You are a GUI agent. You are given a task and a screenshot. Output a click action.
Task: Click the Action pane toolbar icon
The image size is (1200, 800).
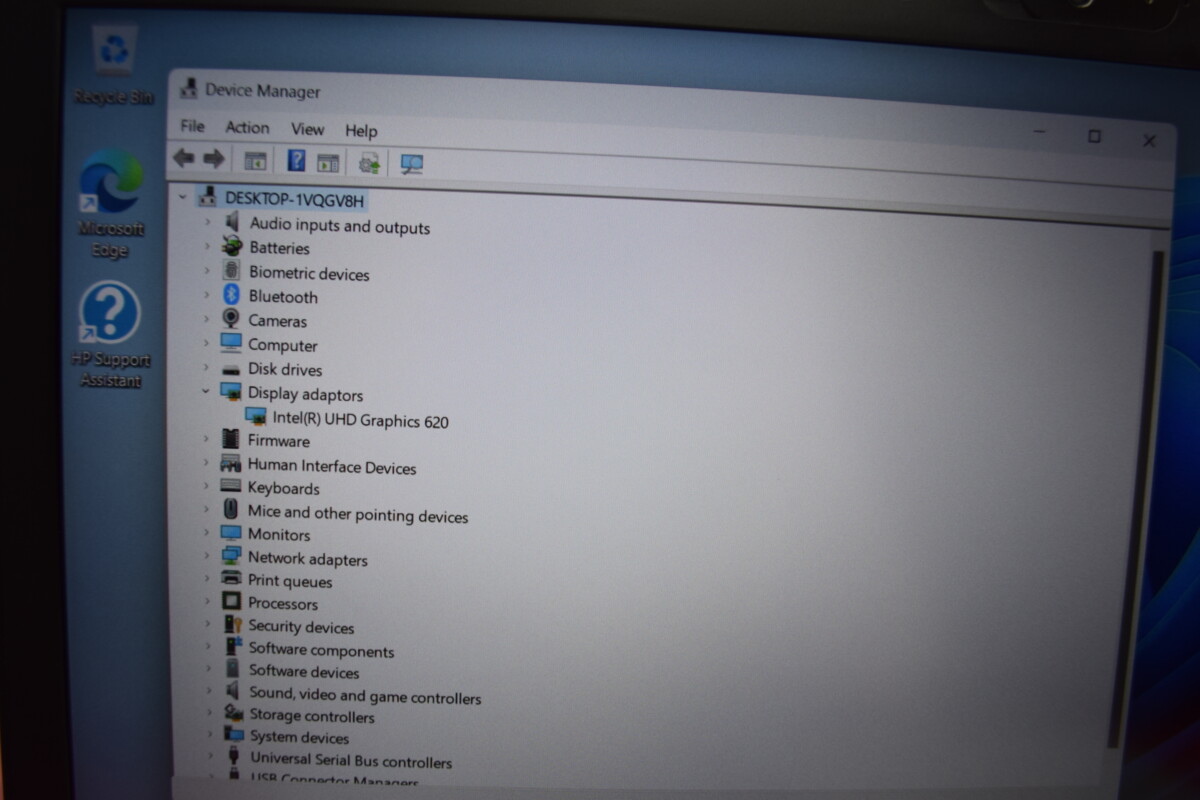coord(328,162)
